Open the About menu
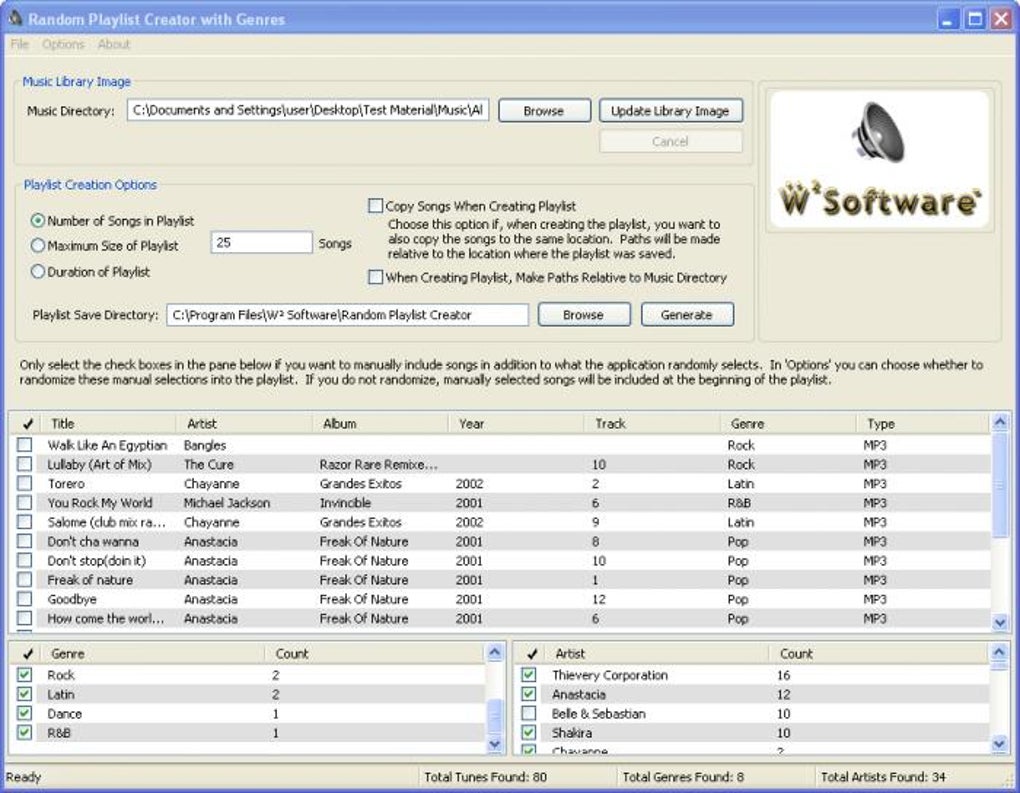This screenshot has height=793, width=1020. (114, 44)
